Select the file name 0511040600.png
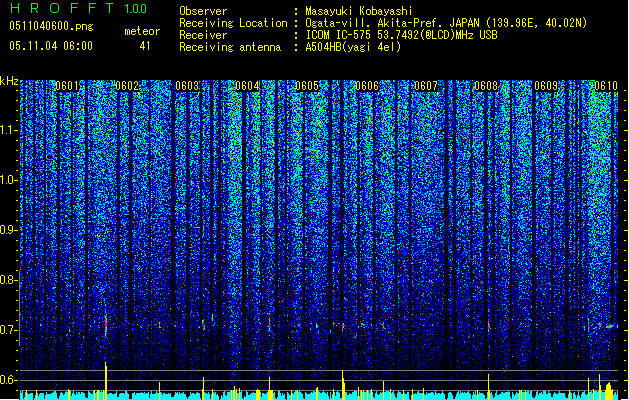Image resolution: width=629 pixels, height=400 pixels. pos(51,27)
